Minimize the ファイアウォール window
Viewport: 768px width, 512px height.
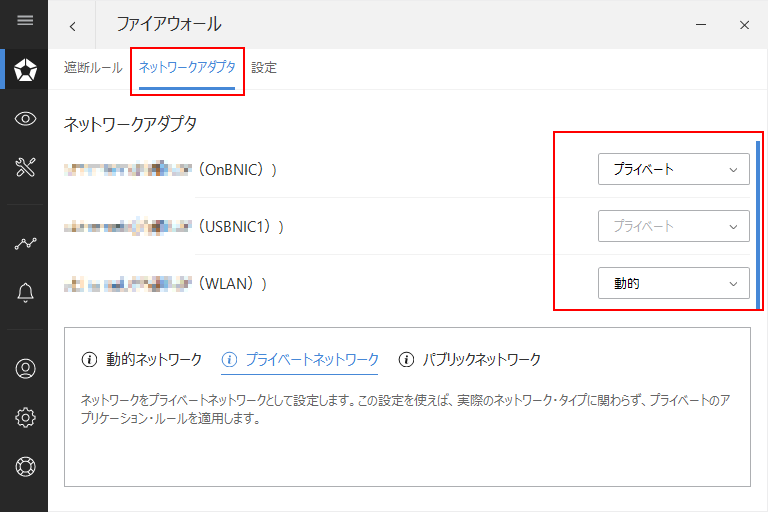click(701, 24)
